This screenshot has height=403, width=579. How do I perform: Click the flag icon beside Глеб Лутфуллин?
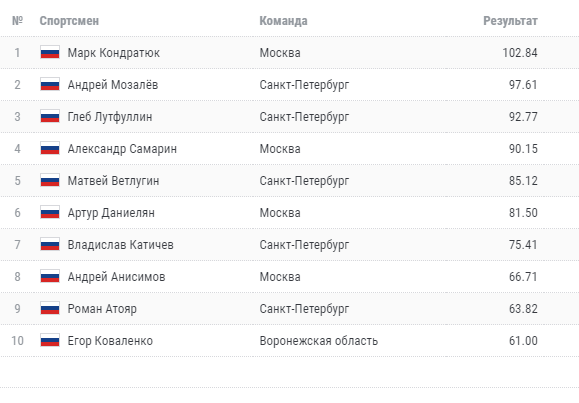(50, 116)
